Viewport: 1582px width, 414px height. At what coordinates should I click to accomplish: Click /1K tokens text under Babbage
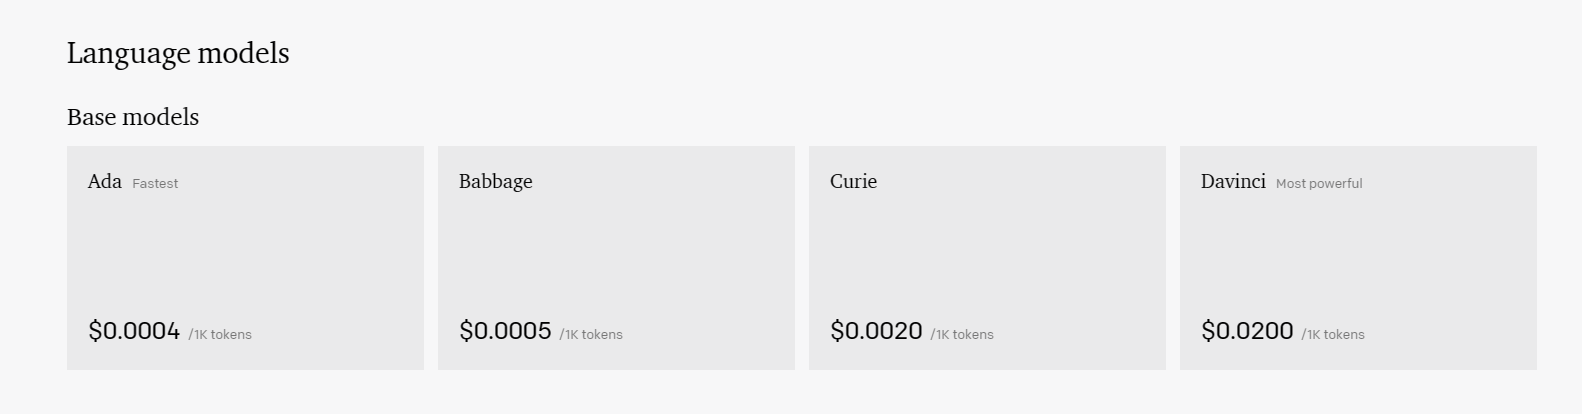click(x=591, y=335)
